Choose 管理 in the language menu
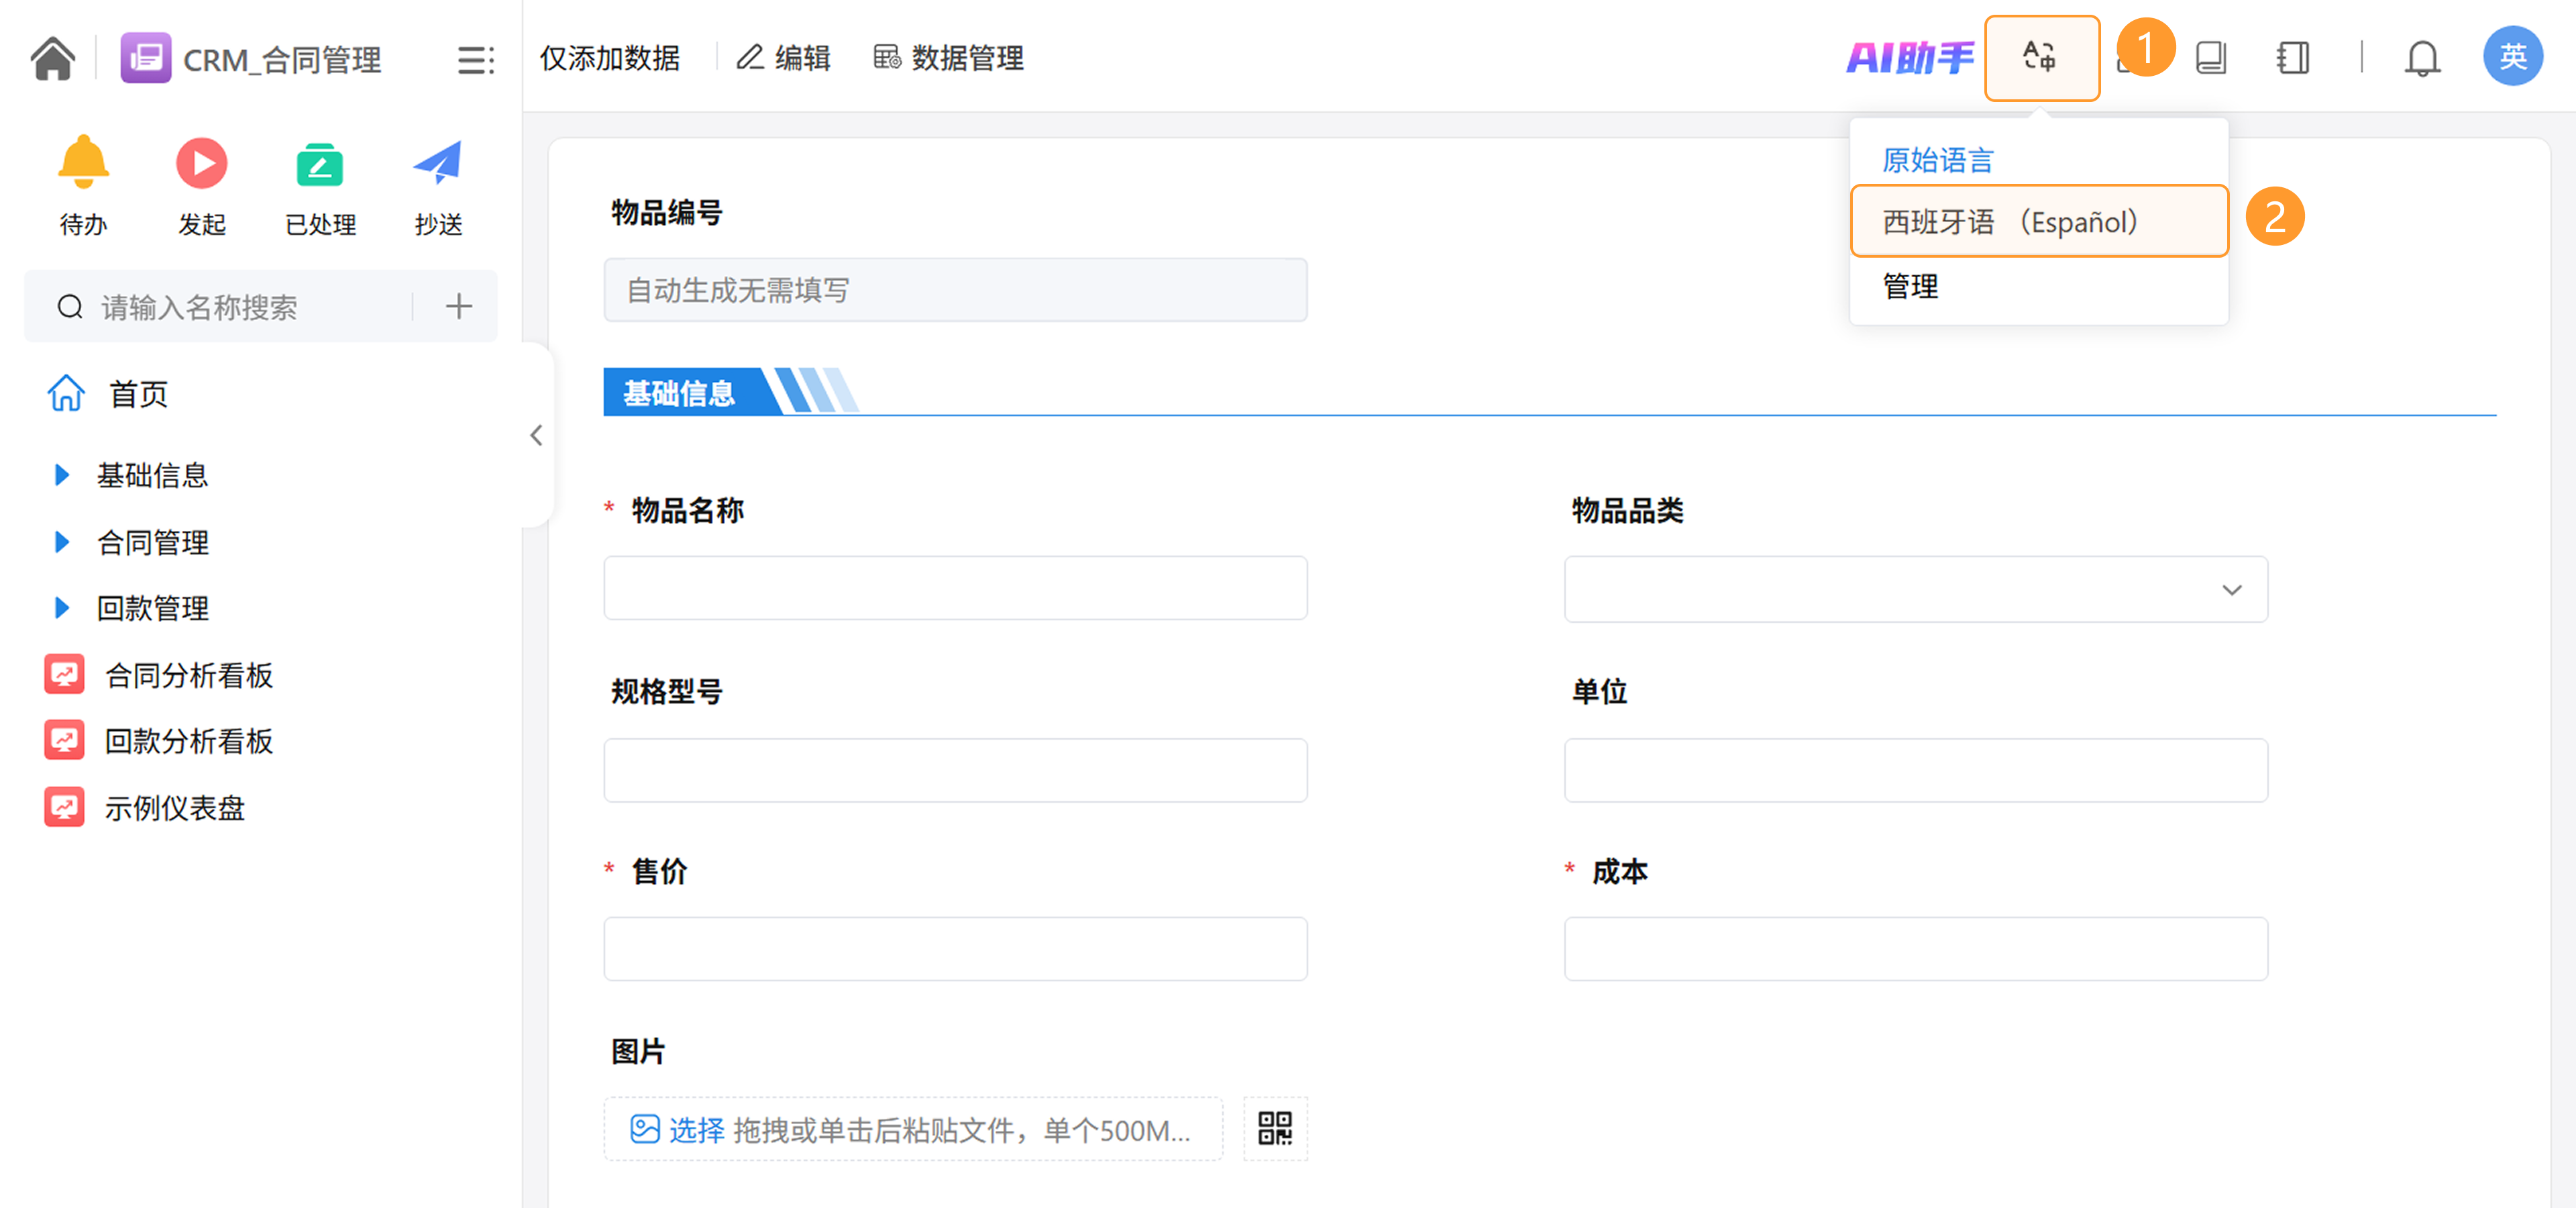Viewport: 2576px width, 1208px height. click(1910, 287)
